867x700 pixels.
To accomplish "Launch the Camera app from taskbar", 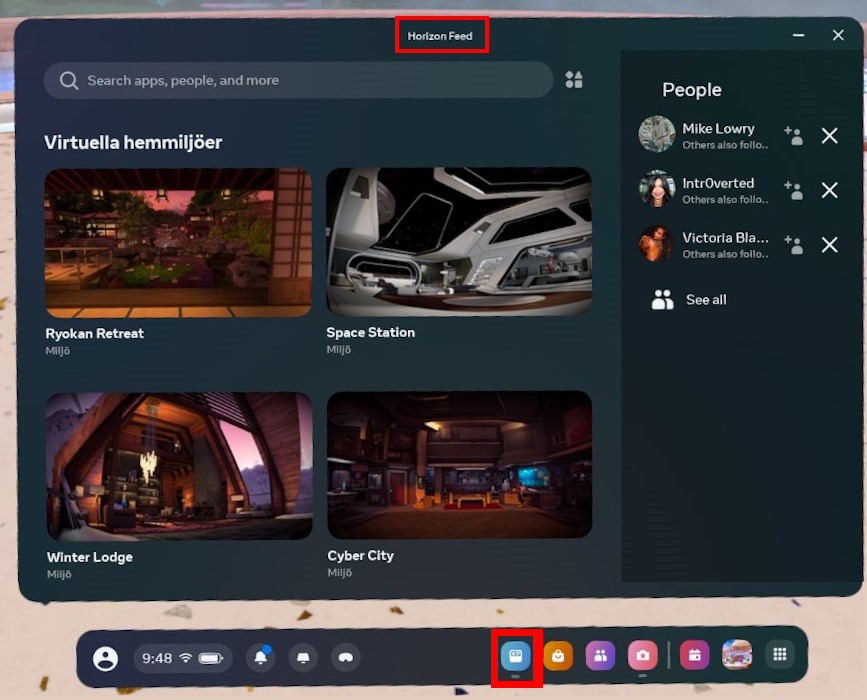I will [642, 656].
